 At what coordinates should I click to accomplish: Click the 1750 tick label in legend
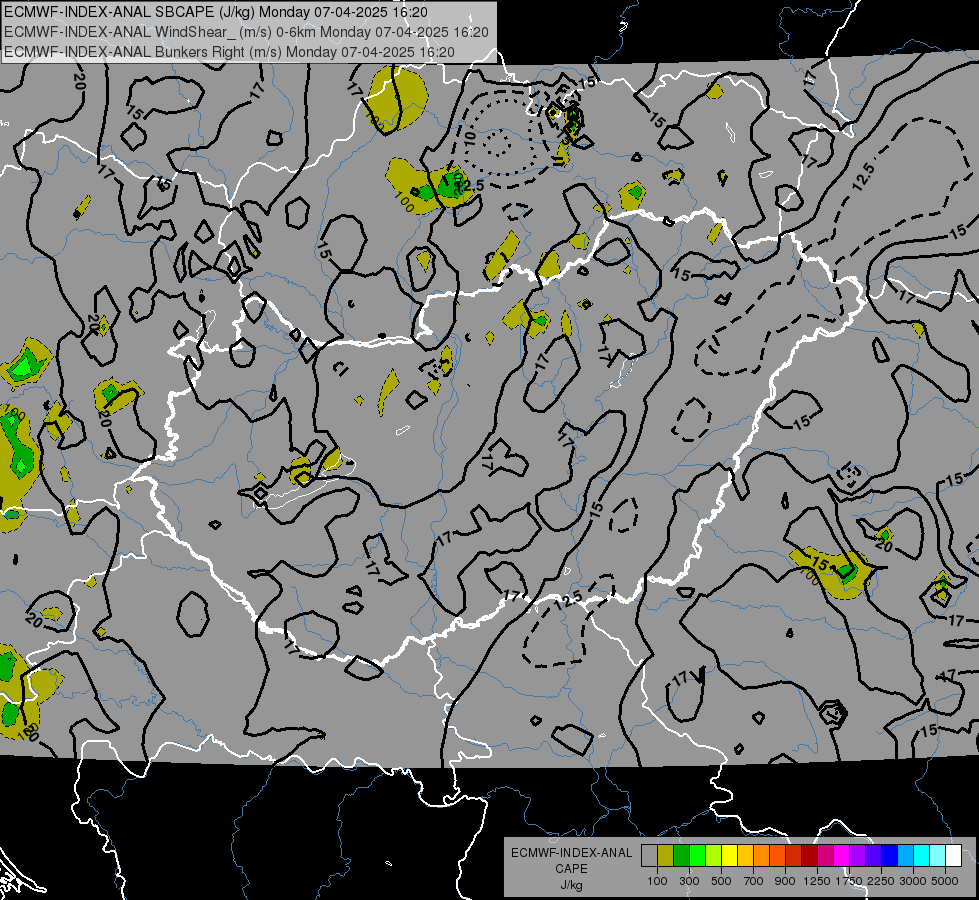pos(849,881)
